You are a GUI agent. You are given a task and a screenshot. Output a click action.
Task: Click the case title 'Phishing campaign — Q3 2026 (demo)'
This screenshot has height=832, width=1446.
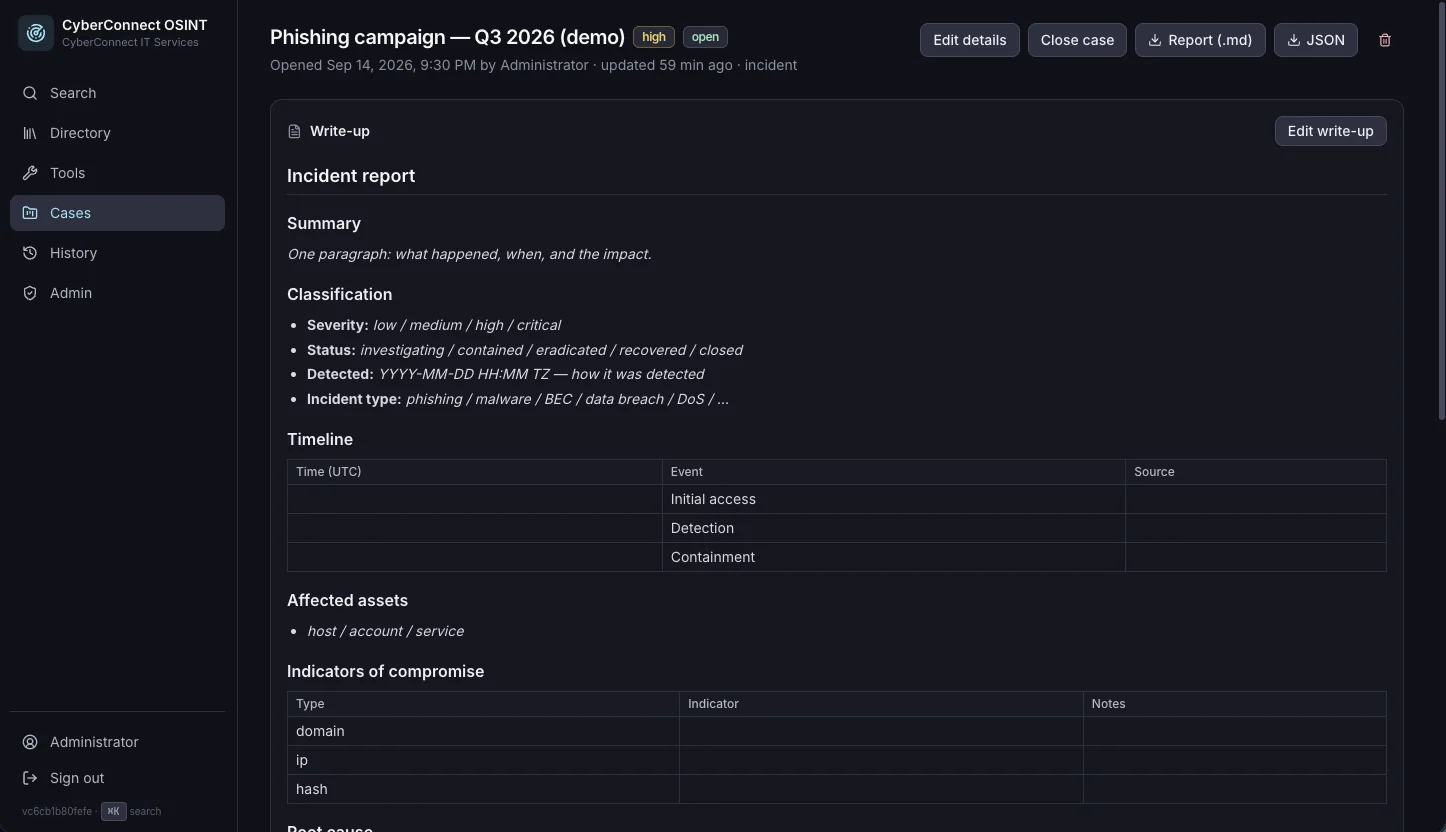click(447, 37)
